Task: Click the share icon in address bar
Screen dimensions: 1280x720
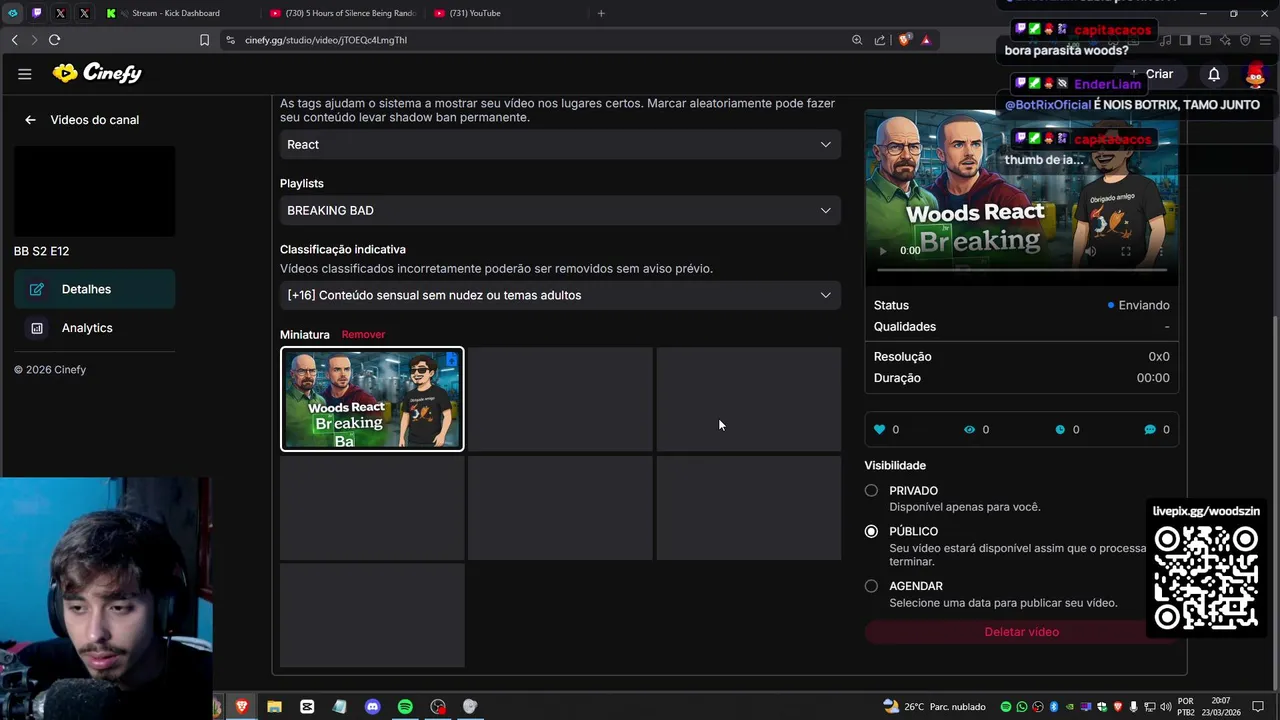Action: point(880,40)
